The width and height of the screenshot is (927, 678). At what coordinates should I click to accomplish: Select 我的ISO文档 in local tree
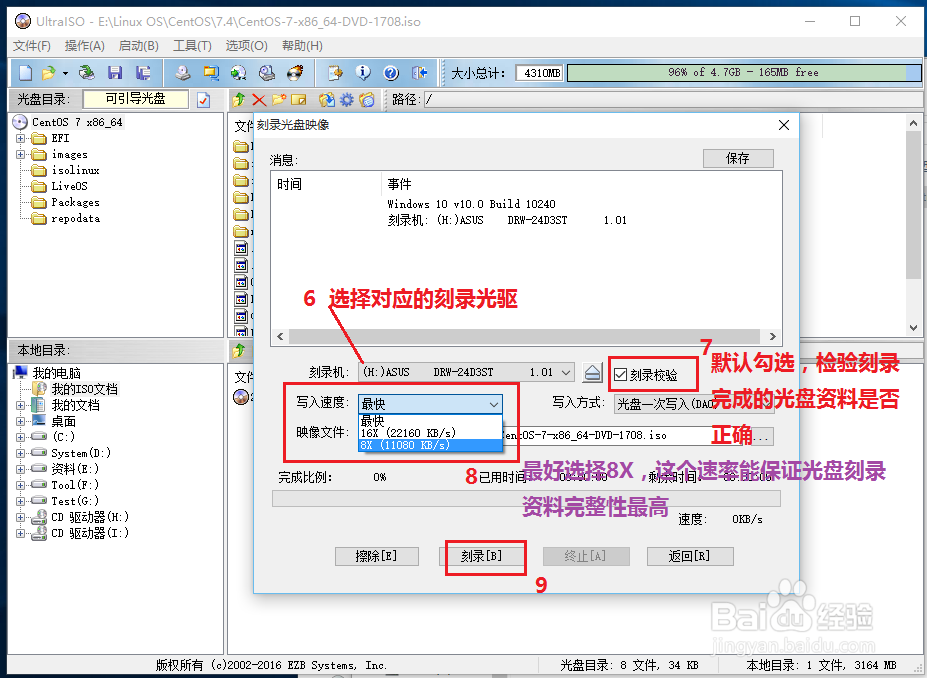[84, 389]
